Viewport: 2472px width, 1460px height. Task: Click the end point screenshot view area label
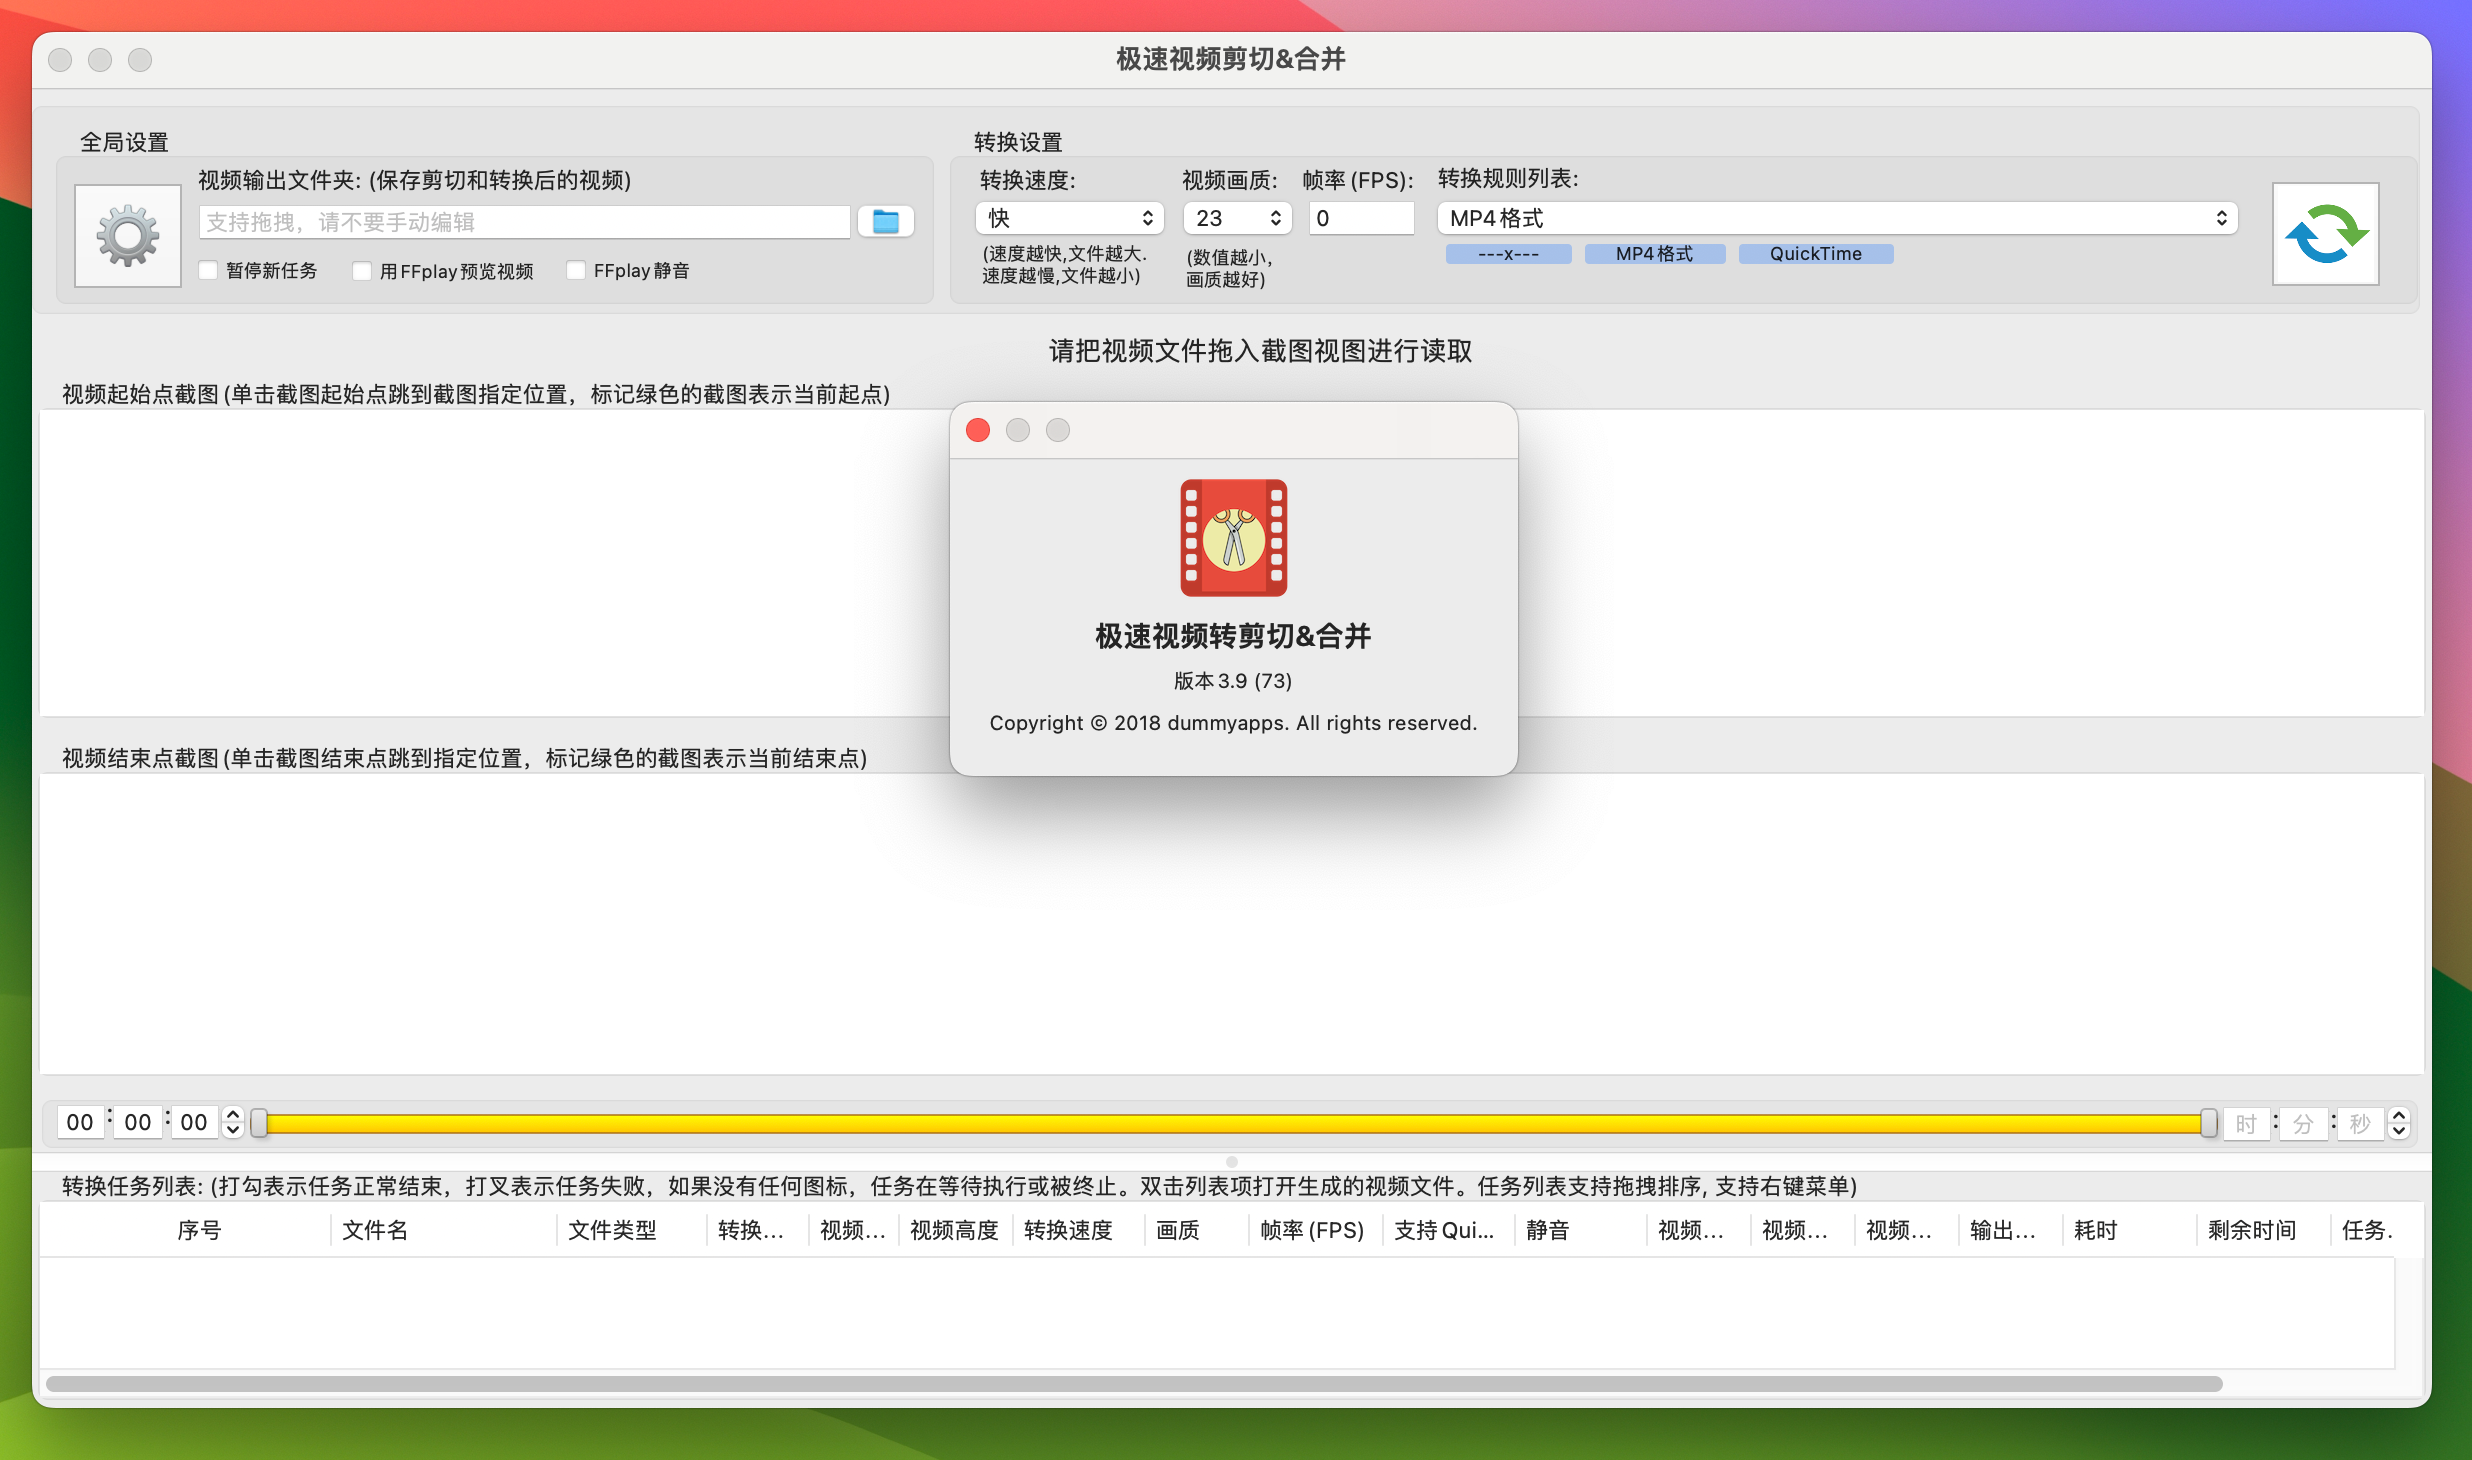pyautogui.click(x=464, y=758)
